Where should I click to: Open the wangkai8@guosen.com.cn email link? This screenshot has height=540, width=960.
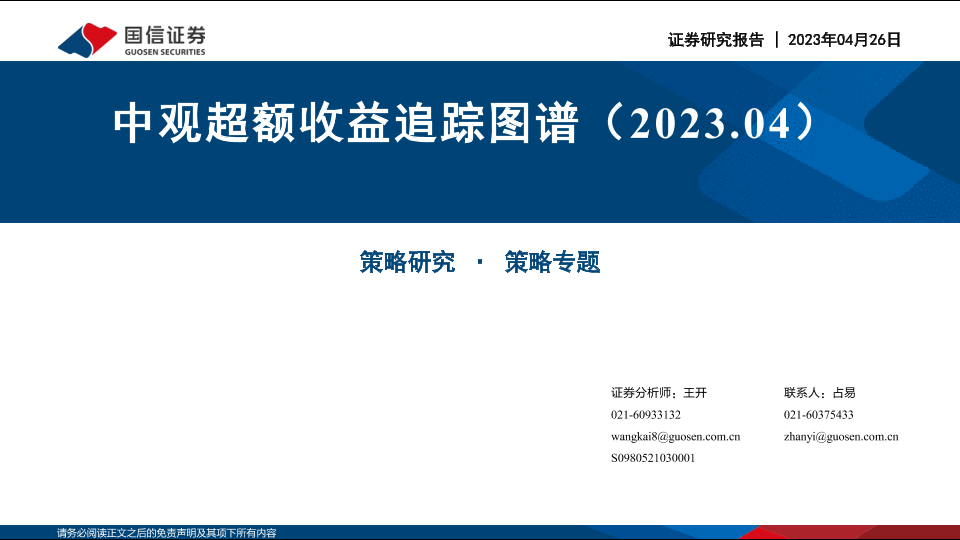tap(675, 436)
